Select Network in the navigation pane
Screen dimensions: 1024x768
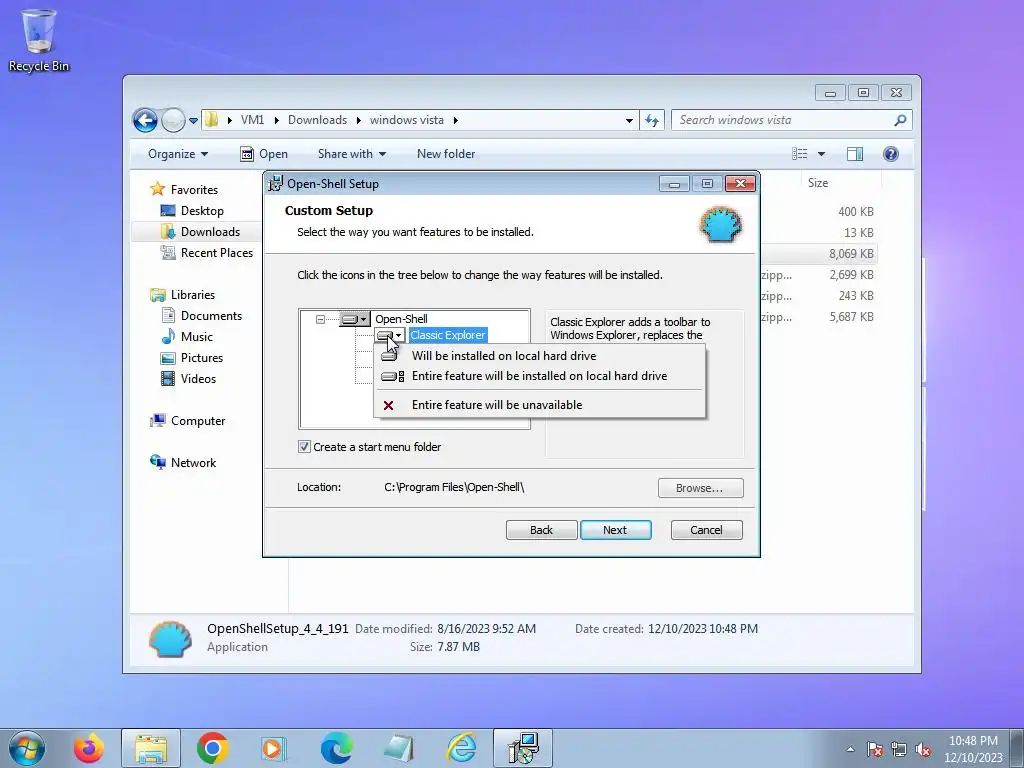(x=193, y=463)
